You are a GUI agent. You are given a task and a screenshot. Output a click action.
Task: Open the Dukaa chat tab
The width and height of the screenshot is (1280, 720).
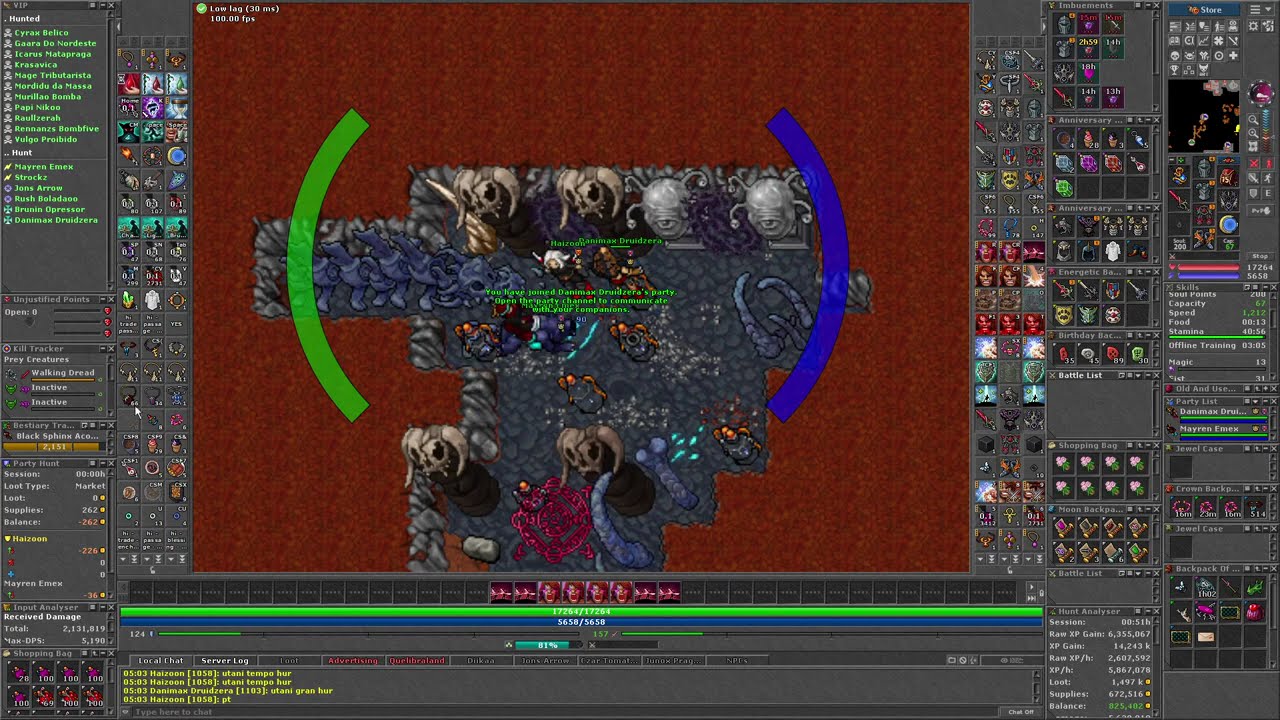click(x=481, y=661)
